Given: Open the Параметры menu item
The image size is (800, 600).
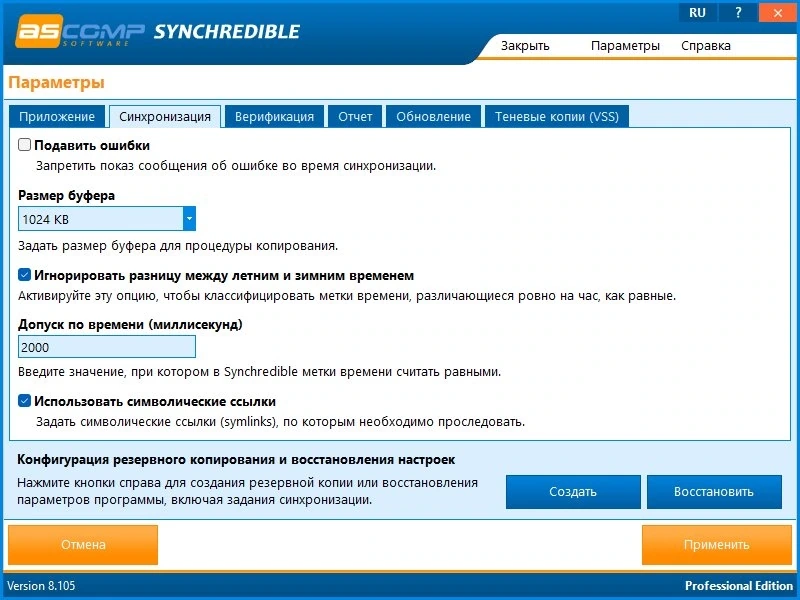Looking at the screenshot, I should coord(625,45).
